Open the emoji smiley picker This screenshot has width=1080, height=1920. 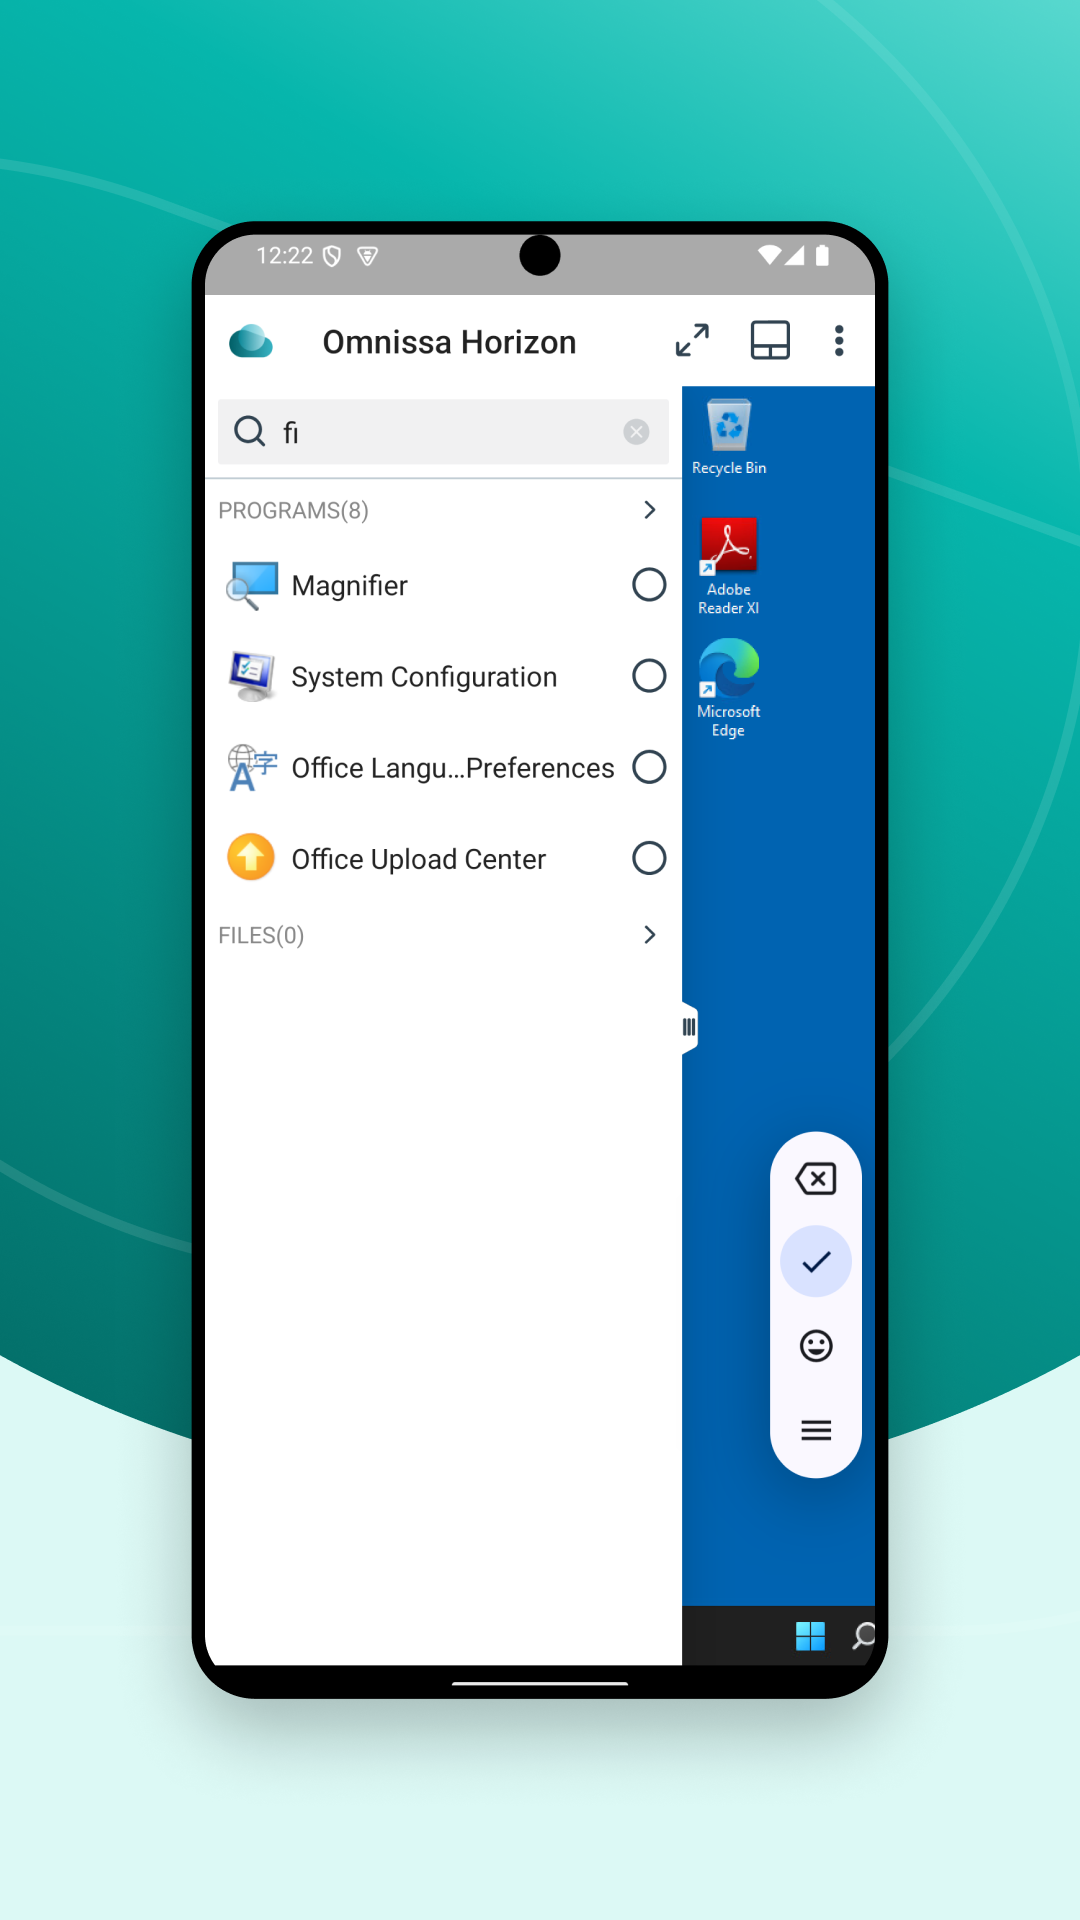coord(816,1346)
